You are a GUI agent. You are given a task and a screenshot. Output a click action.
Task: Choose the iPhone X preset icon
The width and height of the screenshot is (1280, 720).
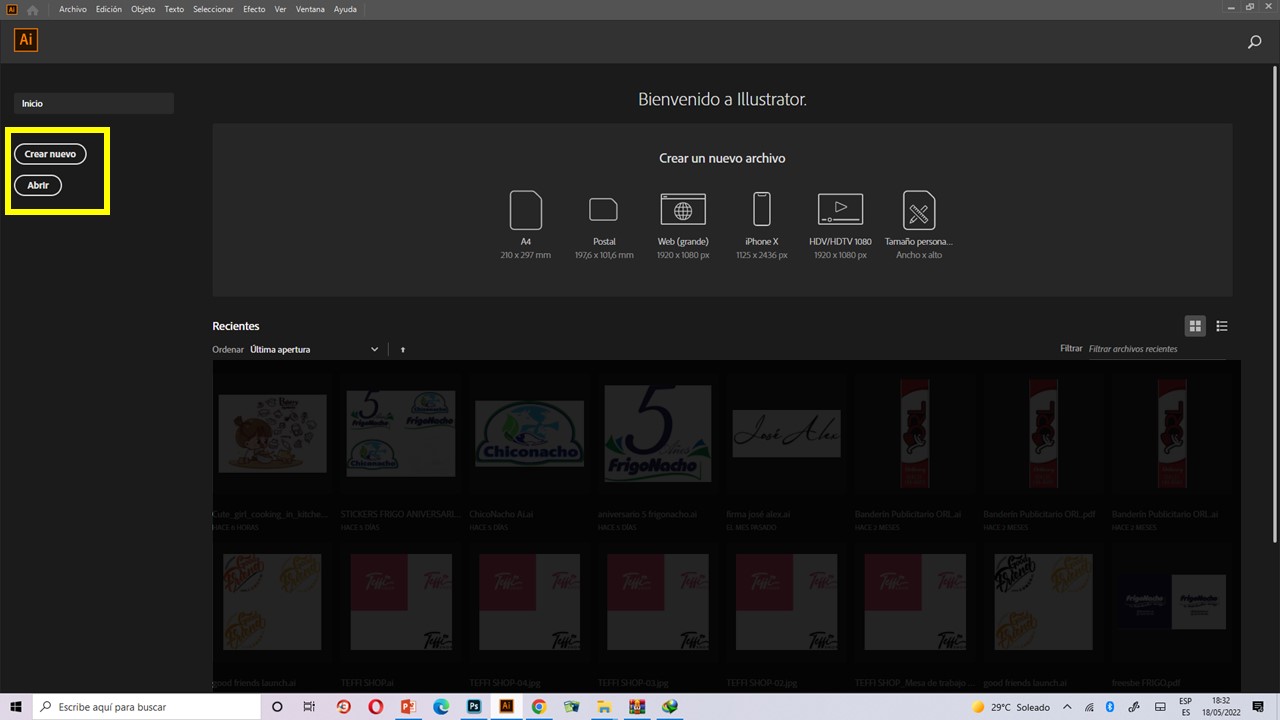pos(762,209)
